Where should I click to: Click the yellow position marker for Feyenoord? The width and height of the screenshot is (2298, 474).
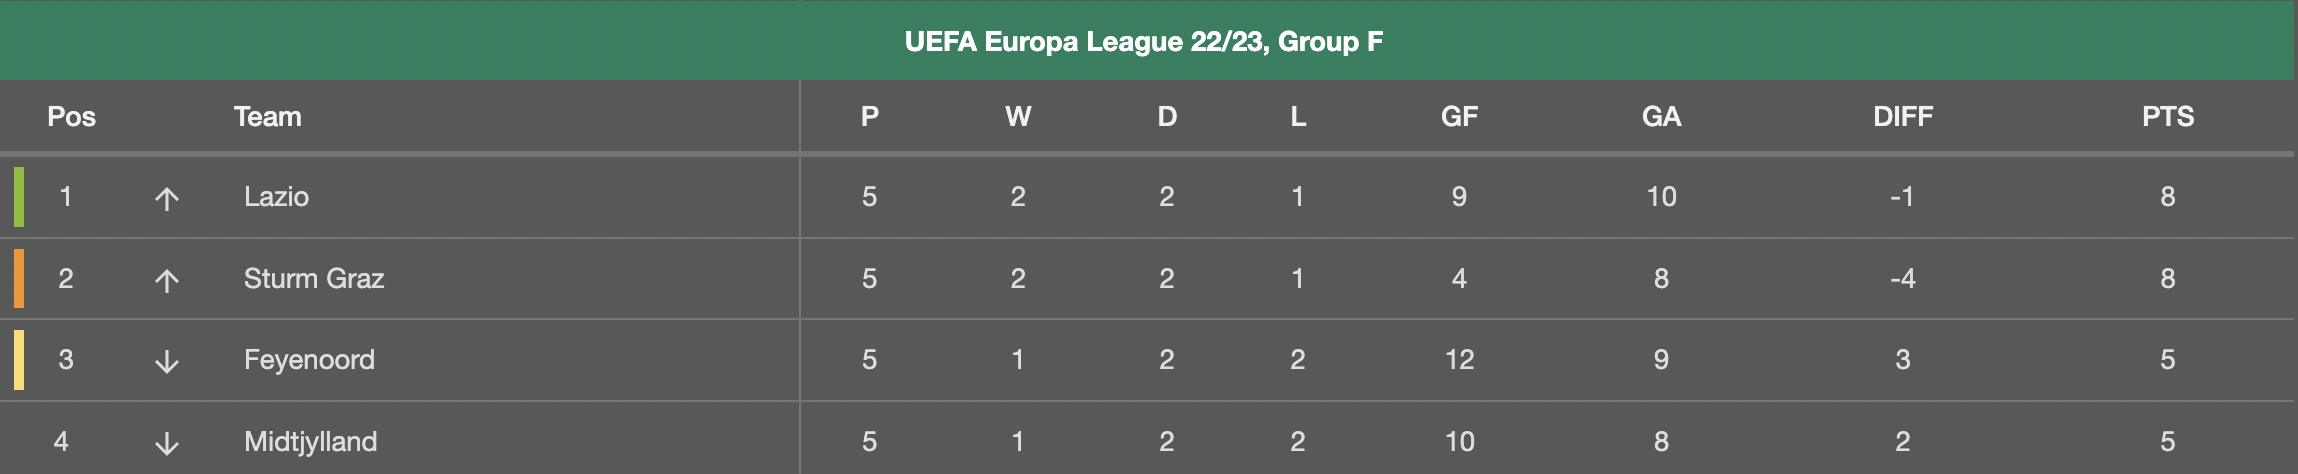click(x=19, y=360)
